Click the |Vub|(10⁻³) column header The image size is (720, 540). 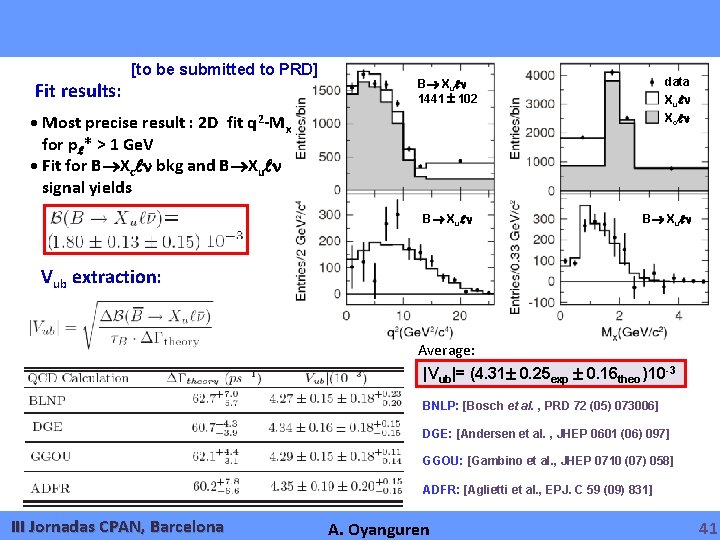coord(336,378)
